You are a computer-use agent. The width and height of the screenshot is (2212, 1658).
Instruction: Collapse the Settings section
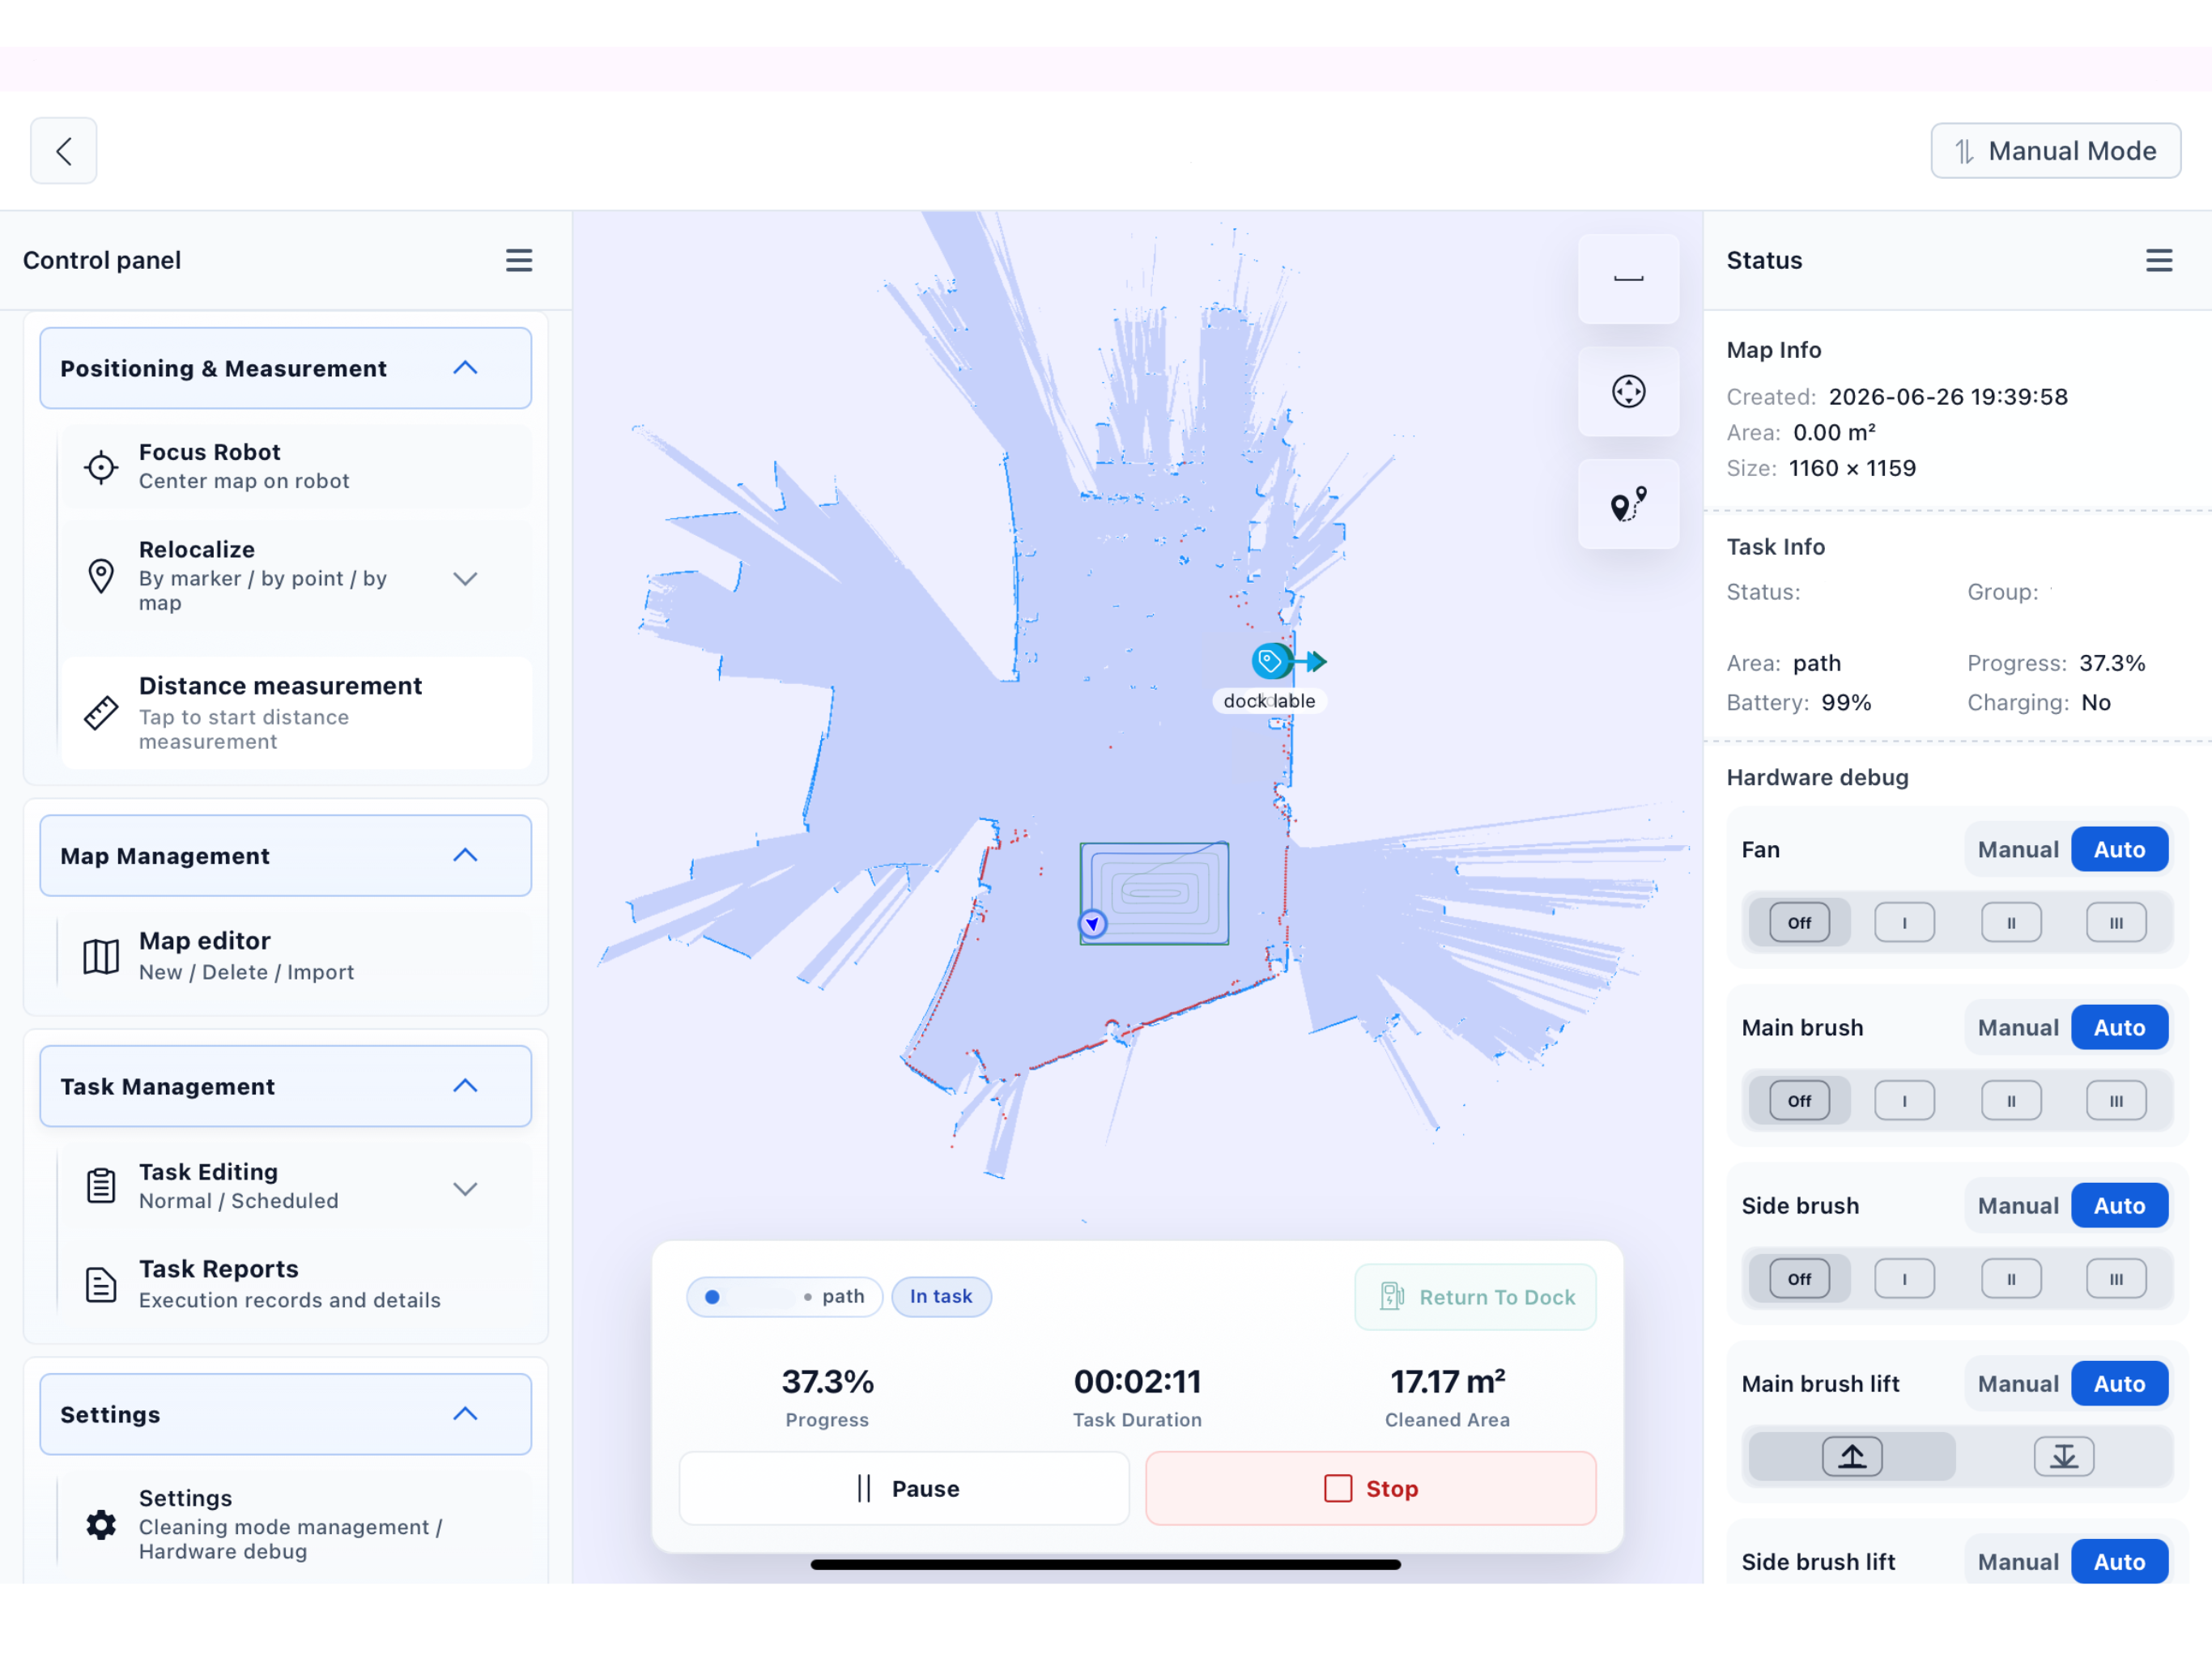285,1414
